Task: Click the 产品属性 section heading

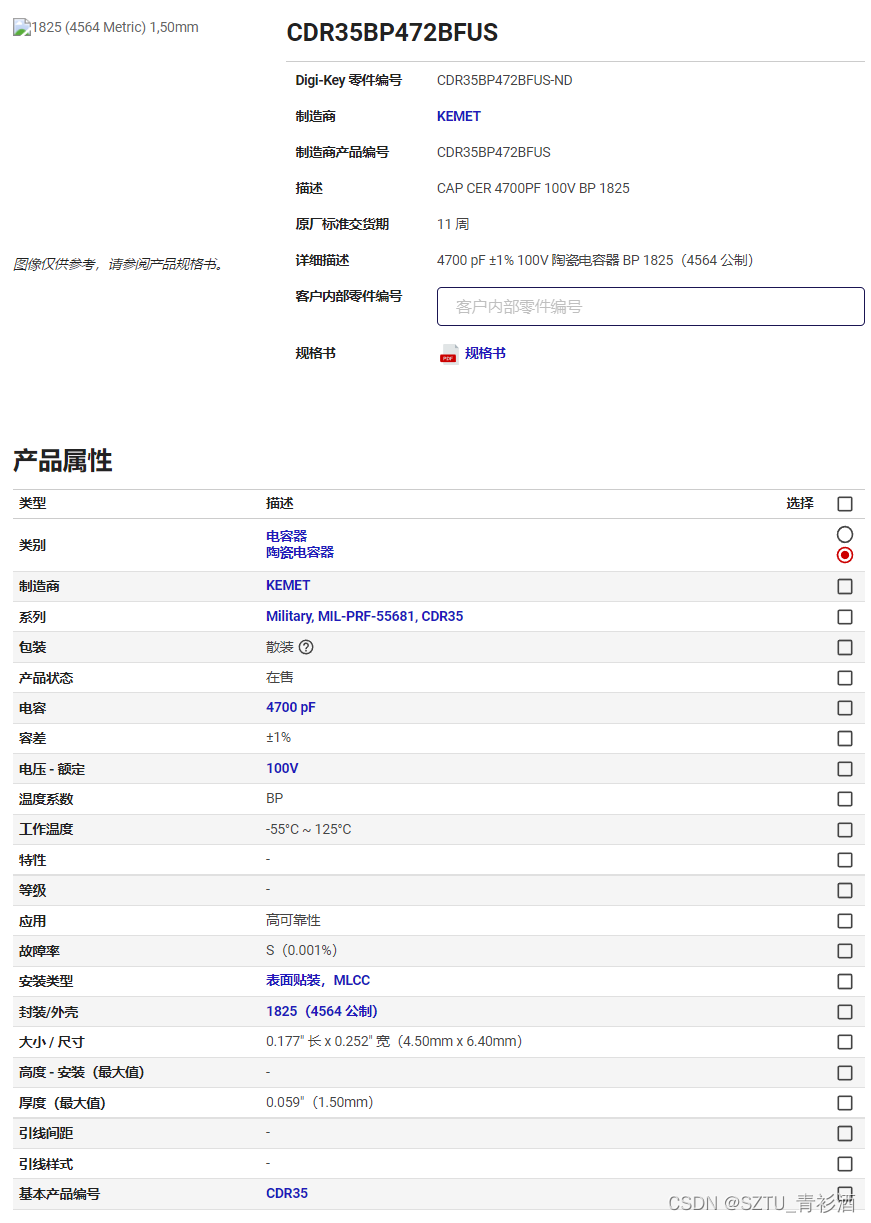Action: (x=63, y=461)
